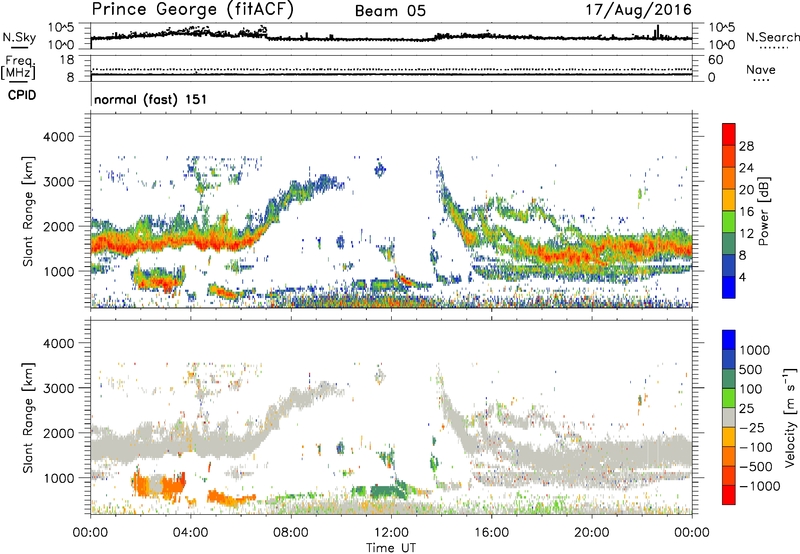Image resolution: width=800 pixels, height=554 pixels.
Task: Click 'Slant Range [km]' label of velocity panel
Action: [x=28, y=417]
